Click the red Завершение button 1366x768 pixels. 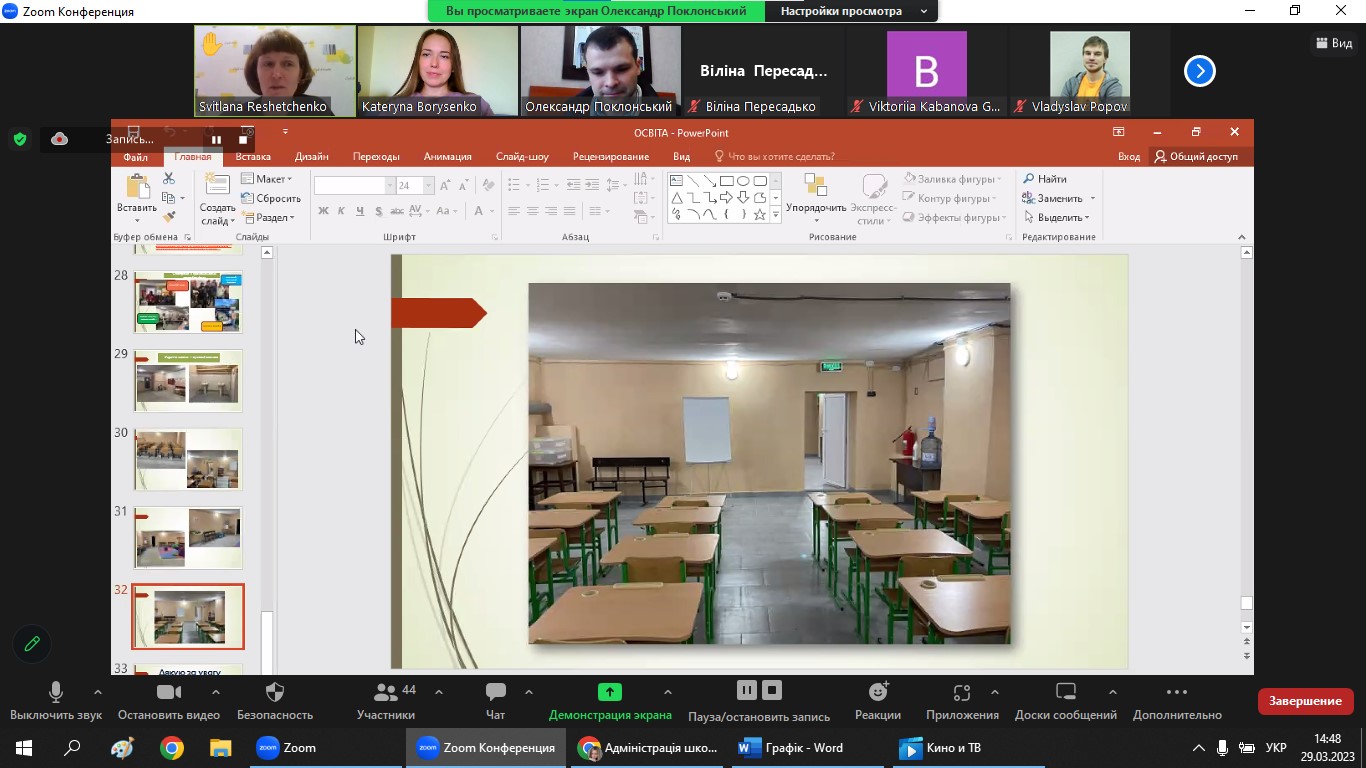pyautogui.click(x=1305, y=701)
